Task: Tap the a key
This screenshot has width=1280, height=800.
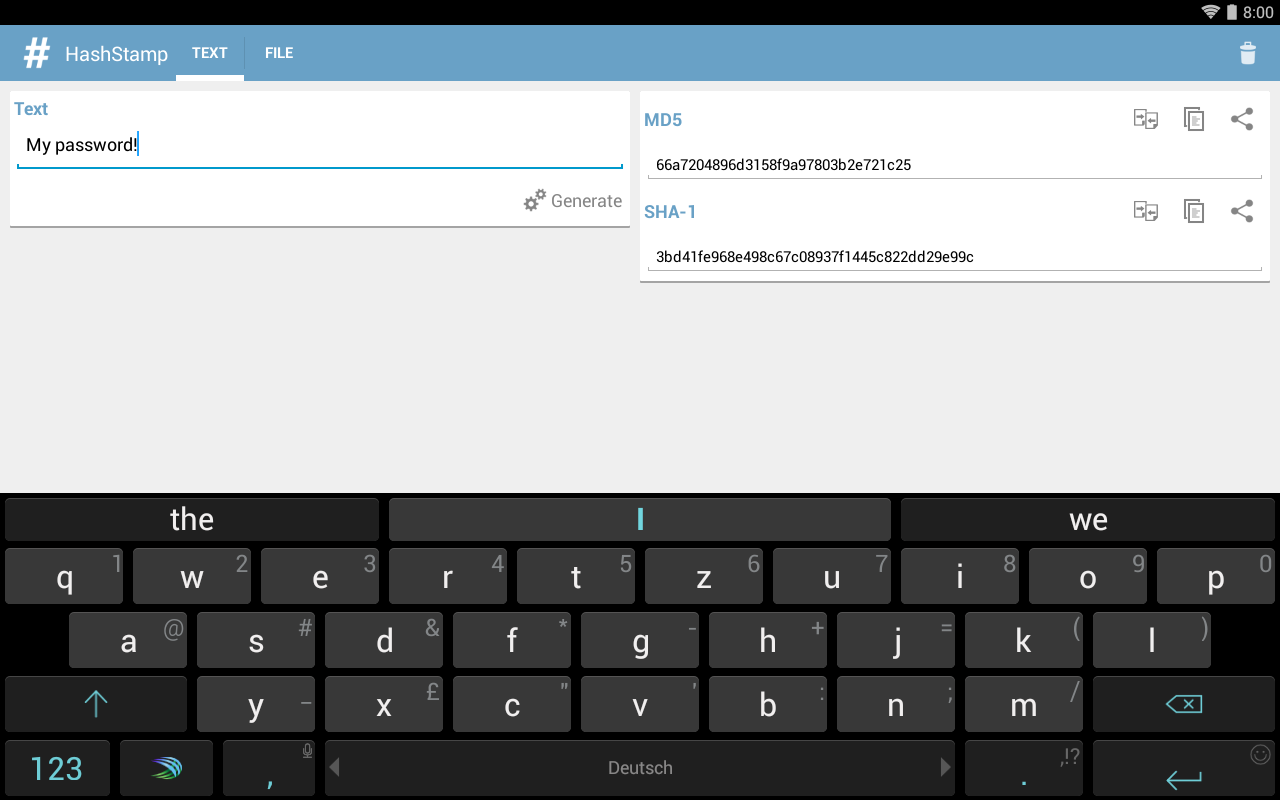Action: (128, 640)
